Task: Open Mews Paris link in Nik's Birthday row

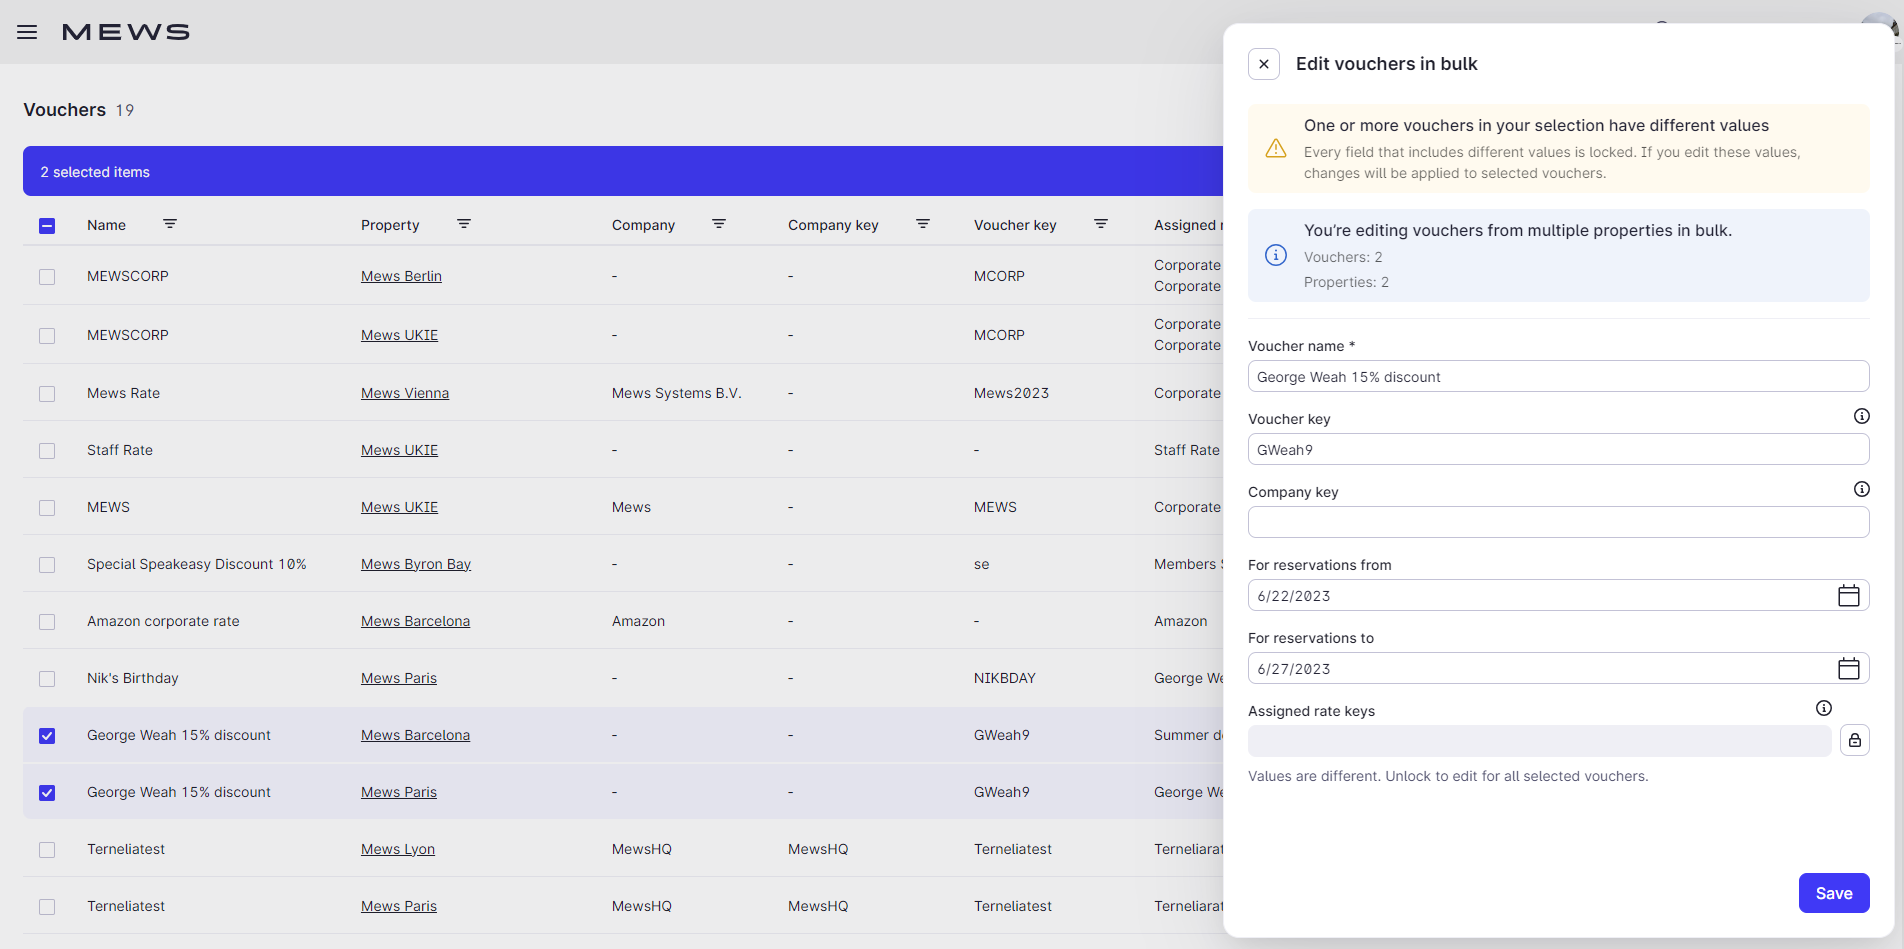Action: (399, 678)
